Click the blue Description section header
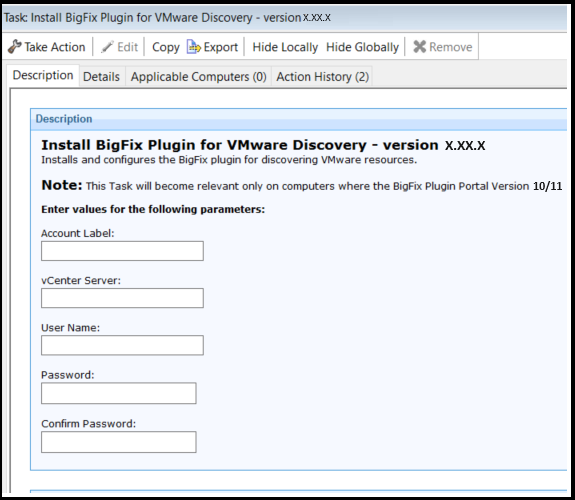Image resolution: width=575 pixels, height=500 pixels. pos(299,119)
